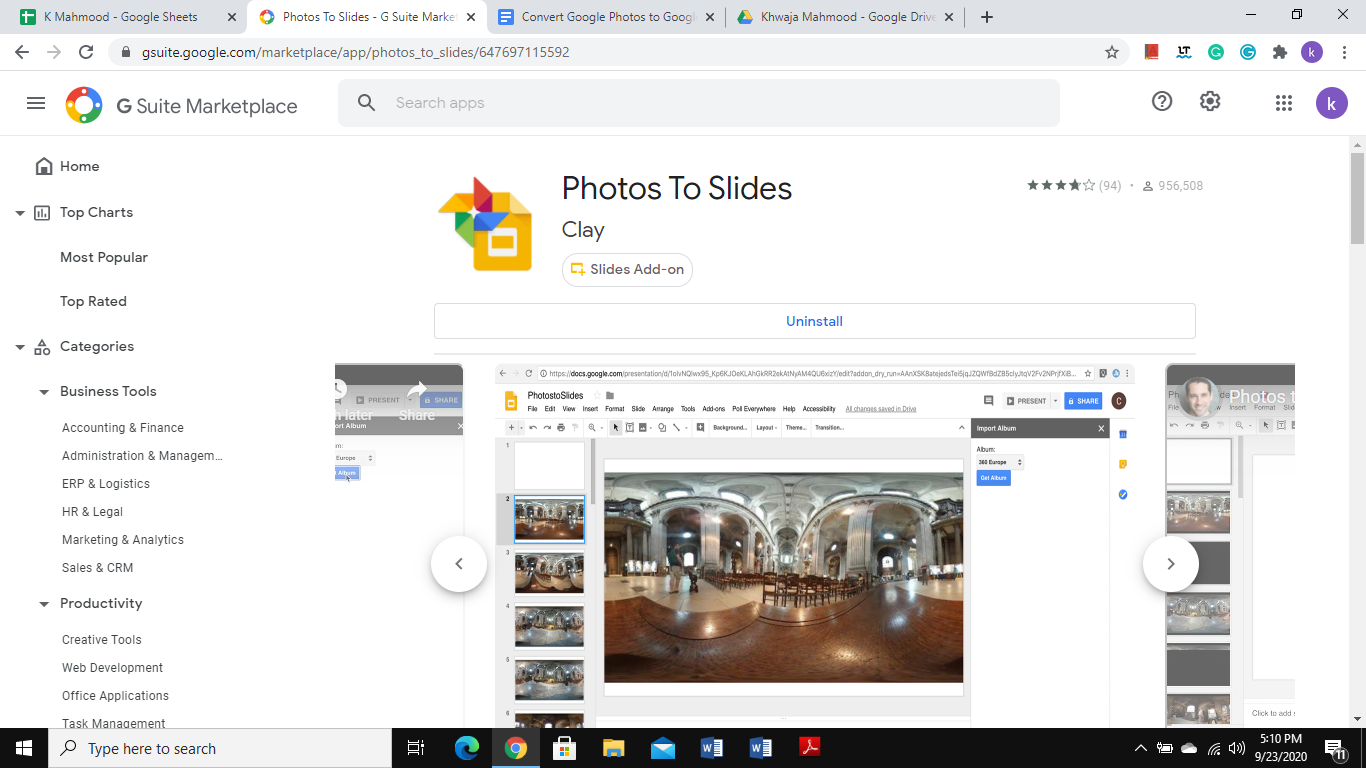1366x768 pixels.
Task: Click the Slides Add-on chip
Action: [x=627, y=269]
